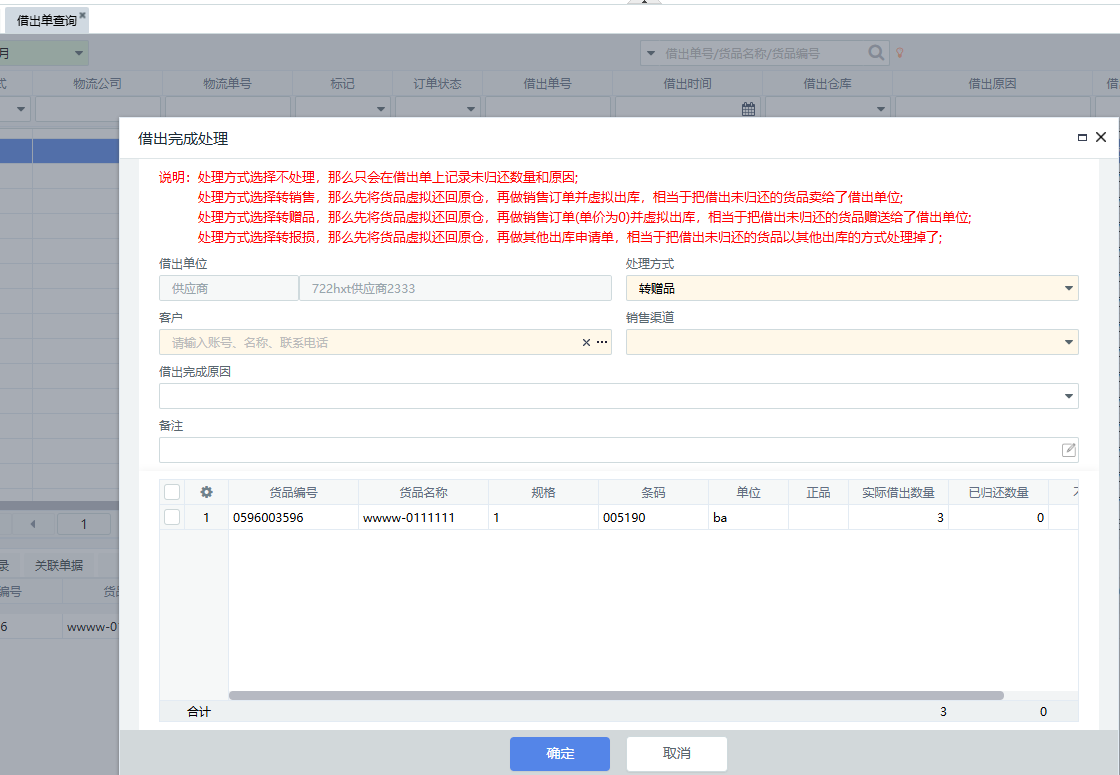
Task: Open the 借出时间 calendar picker icon
Action: 748,109
